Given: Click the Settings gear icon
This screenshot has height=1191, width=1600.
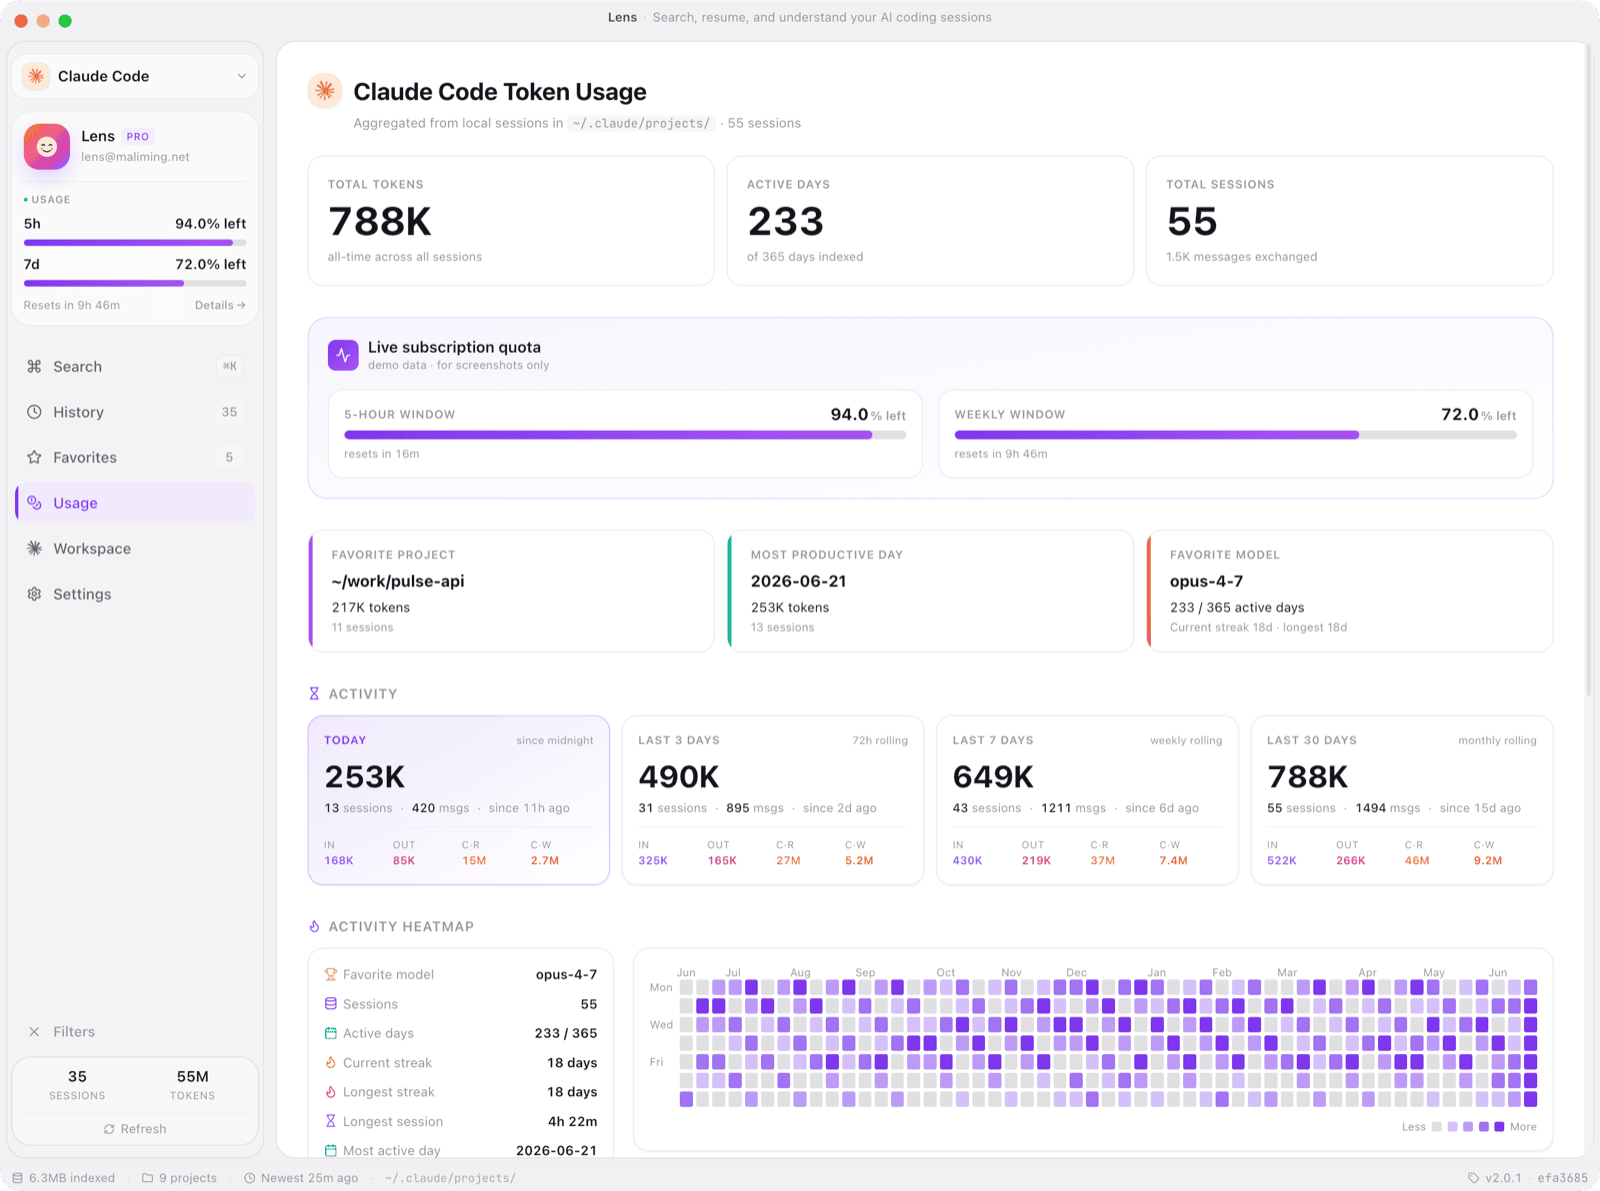Looking at the screenshot, I should 34,594.
